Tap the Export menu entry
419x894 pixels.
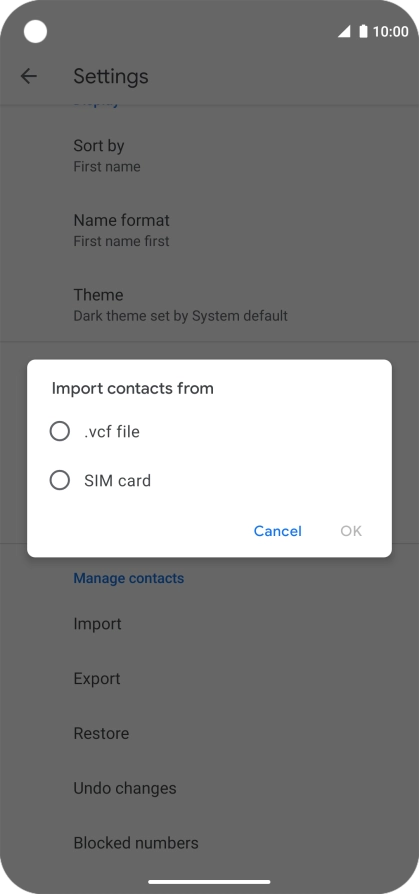pyautogui.click(x=209, y=678)
